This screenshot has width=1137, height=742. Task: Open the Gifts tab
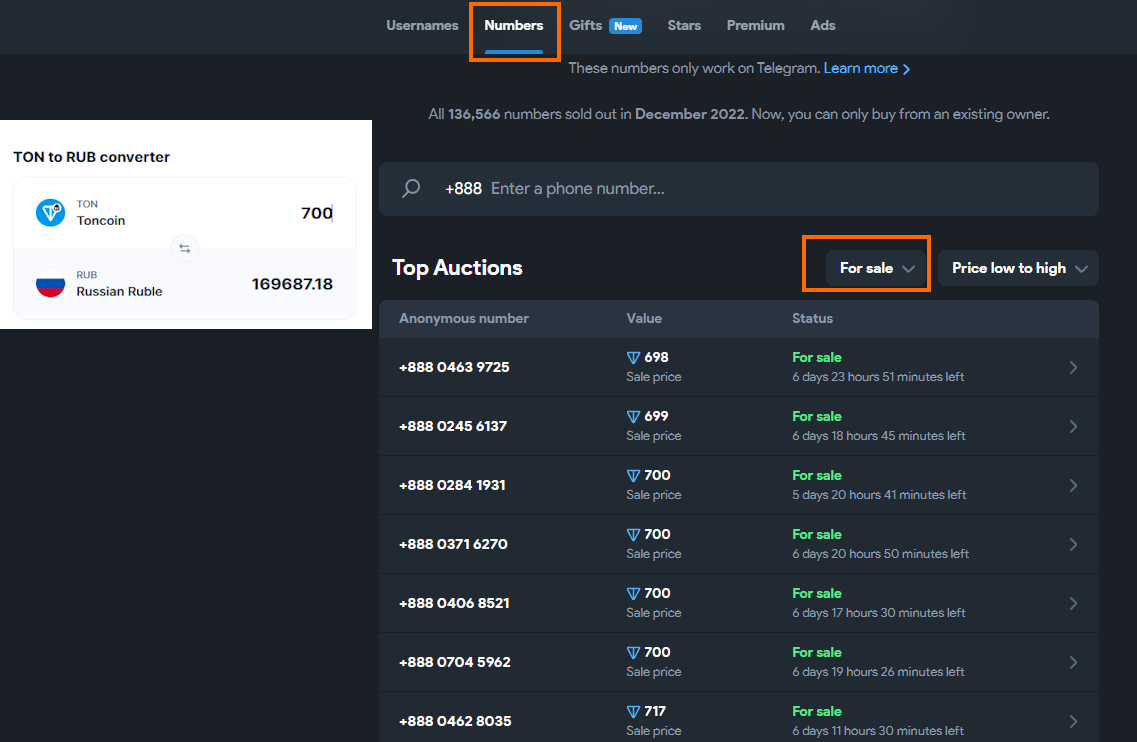(586, 25)
